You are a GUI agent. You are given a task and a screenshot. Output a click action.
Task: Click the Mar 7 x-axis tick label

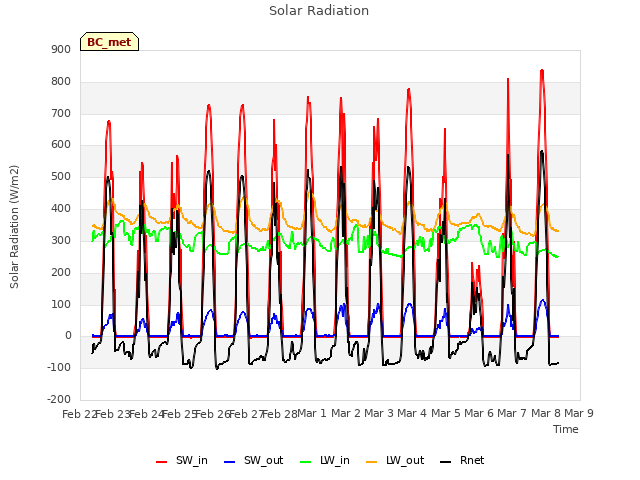[512, 413]
